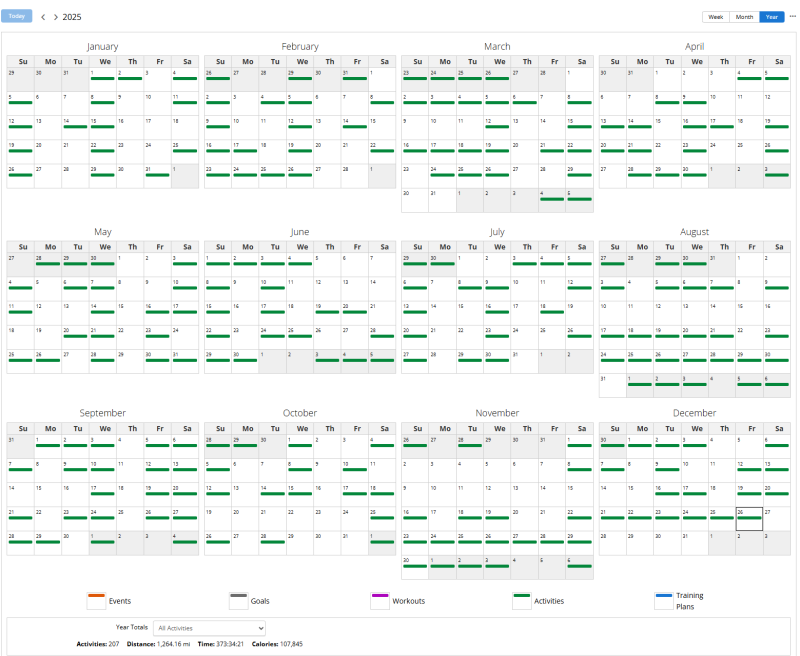Open the August month heading
The height and width of the screenshot is (656, 800).
(x=694, y=232)
